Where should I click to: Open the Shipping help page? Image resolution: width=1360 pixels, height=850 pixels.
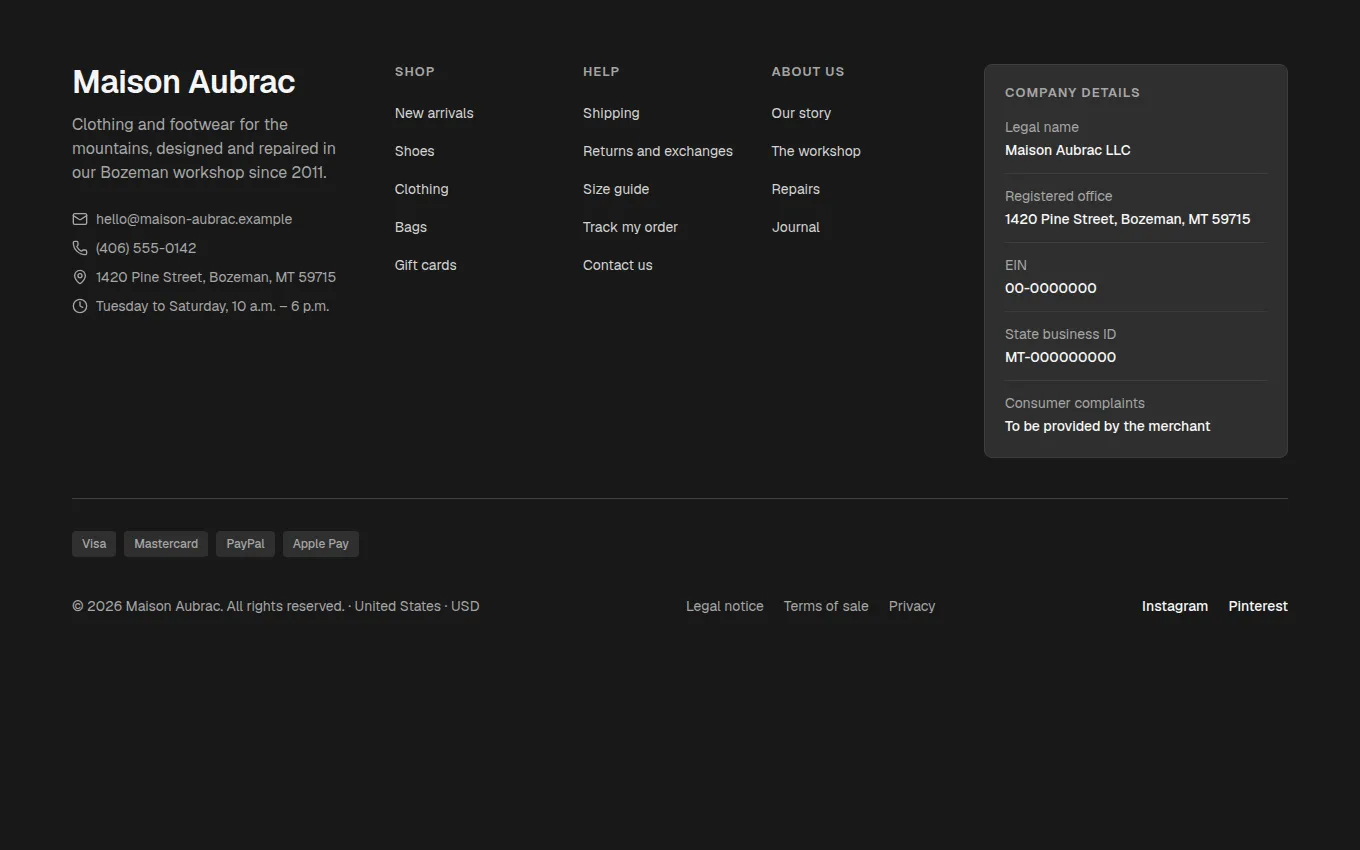click(x=611, y=113)
